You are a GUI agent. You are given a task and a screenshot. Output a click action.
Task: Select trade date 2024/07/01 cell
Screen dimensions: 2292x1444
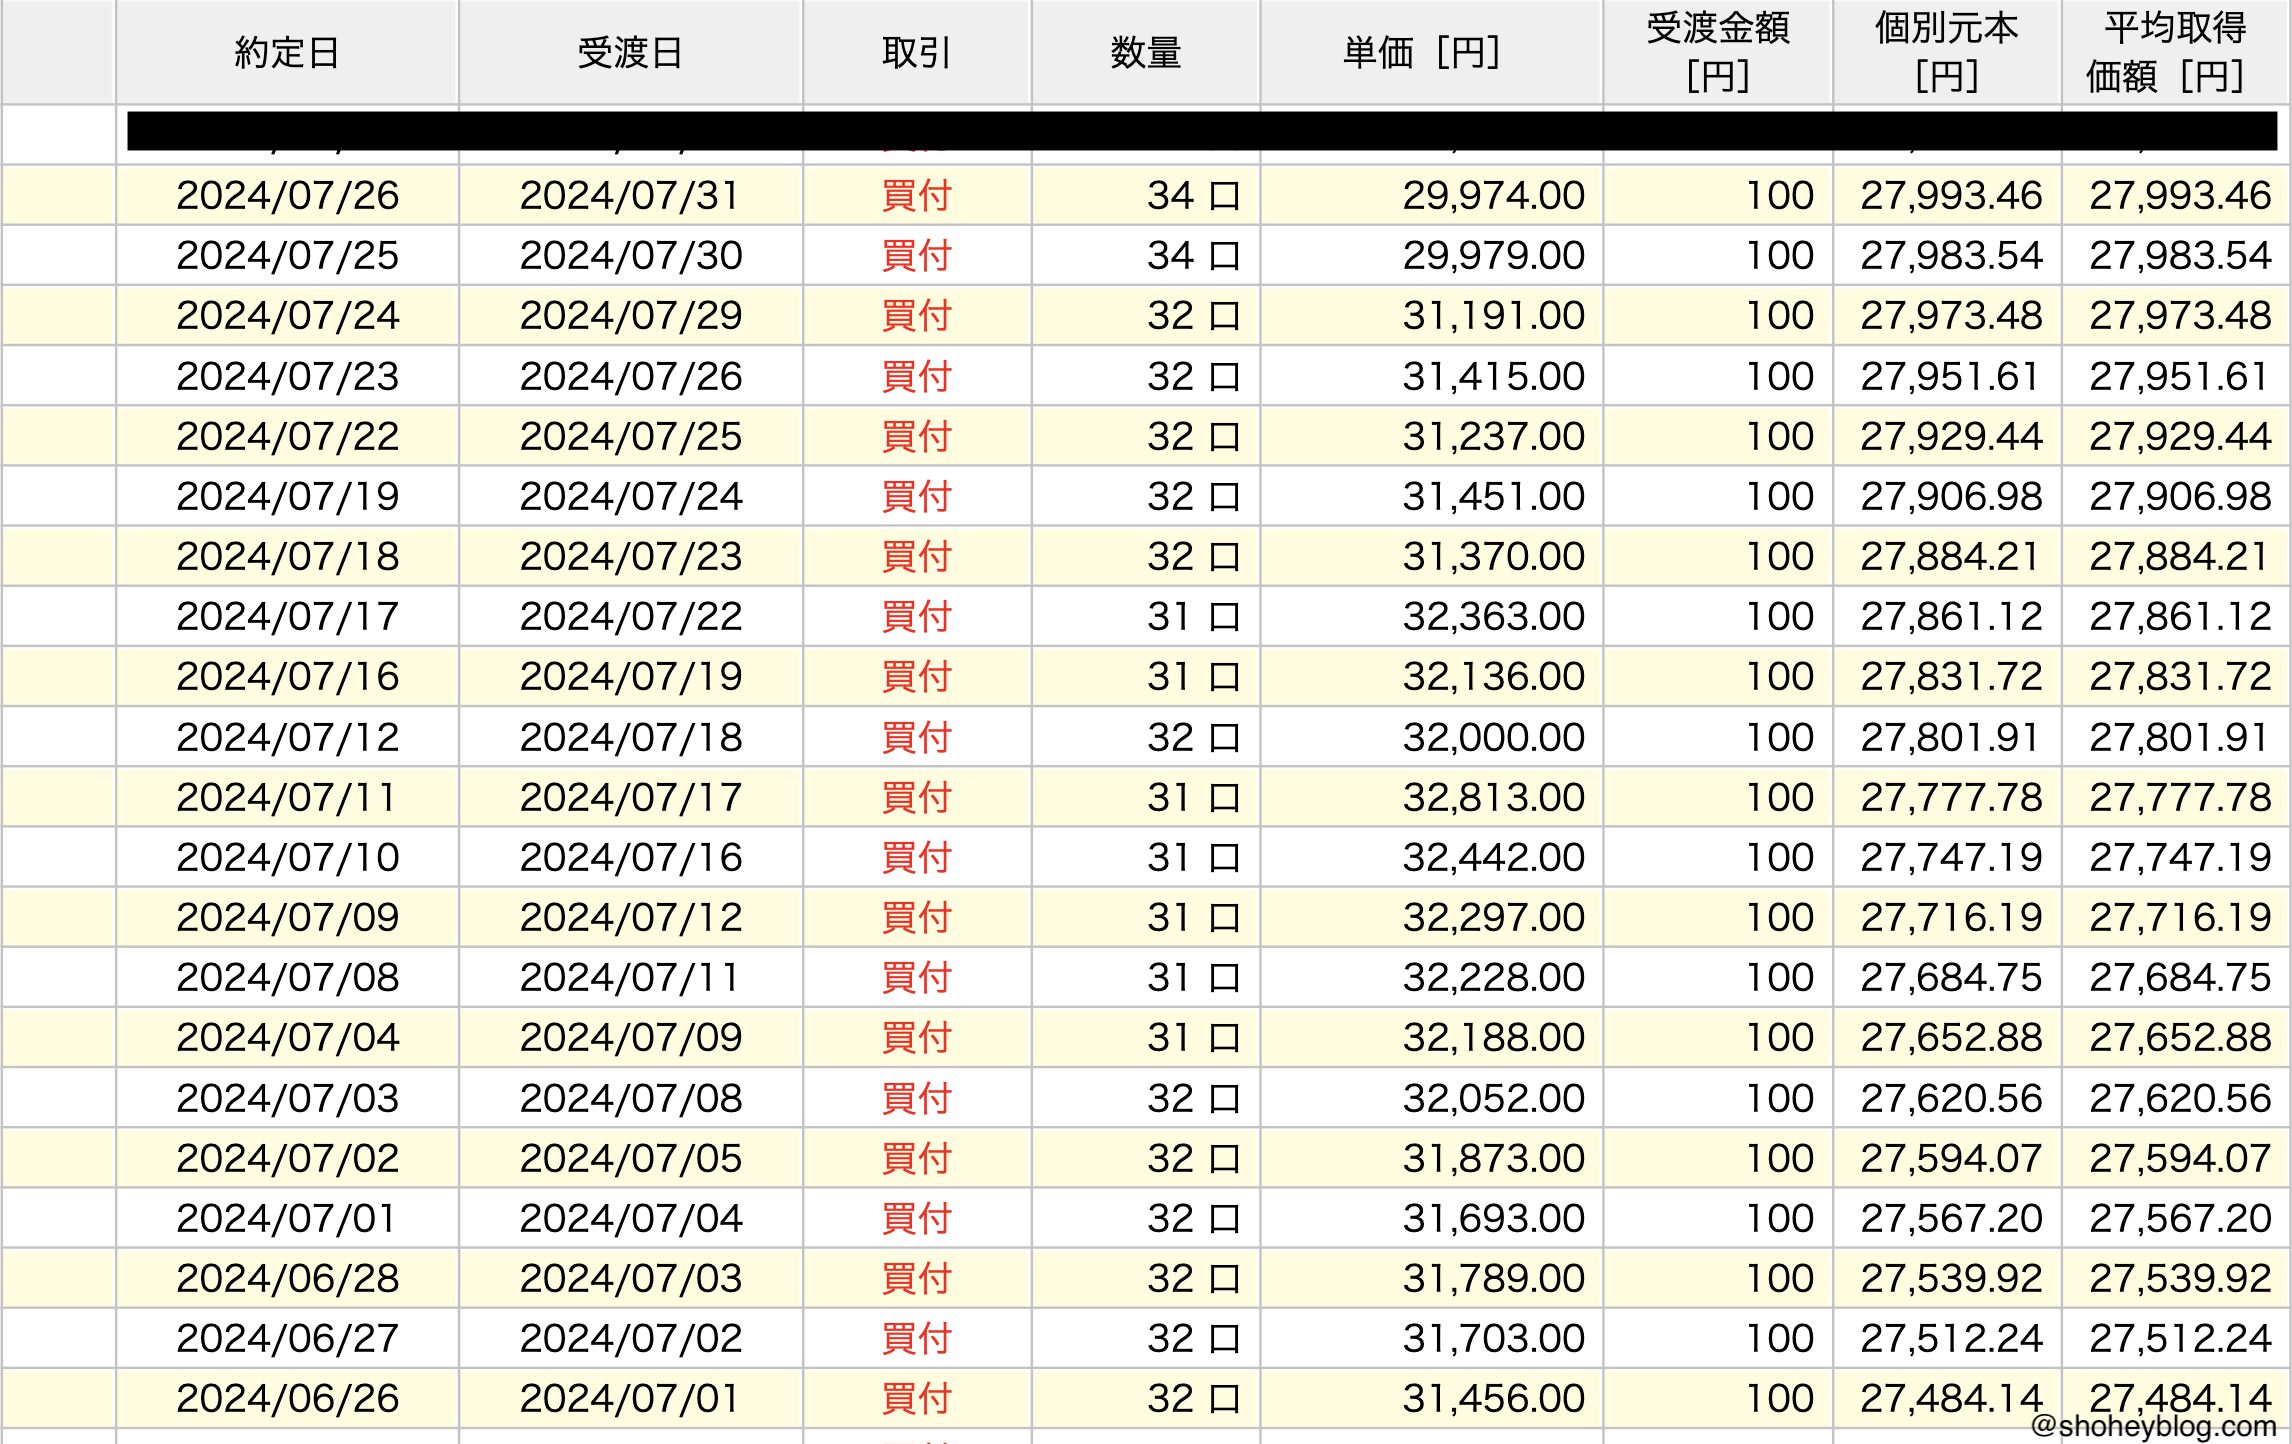(x=287, y=1218)
